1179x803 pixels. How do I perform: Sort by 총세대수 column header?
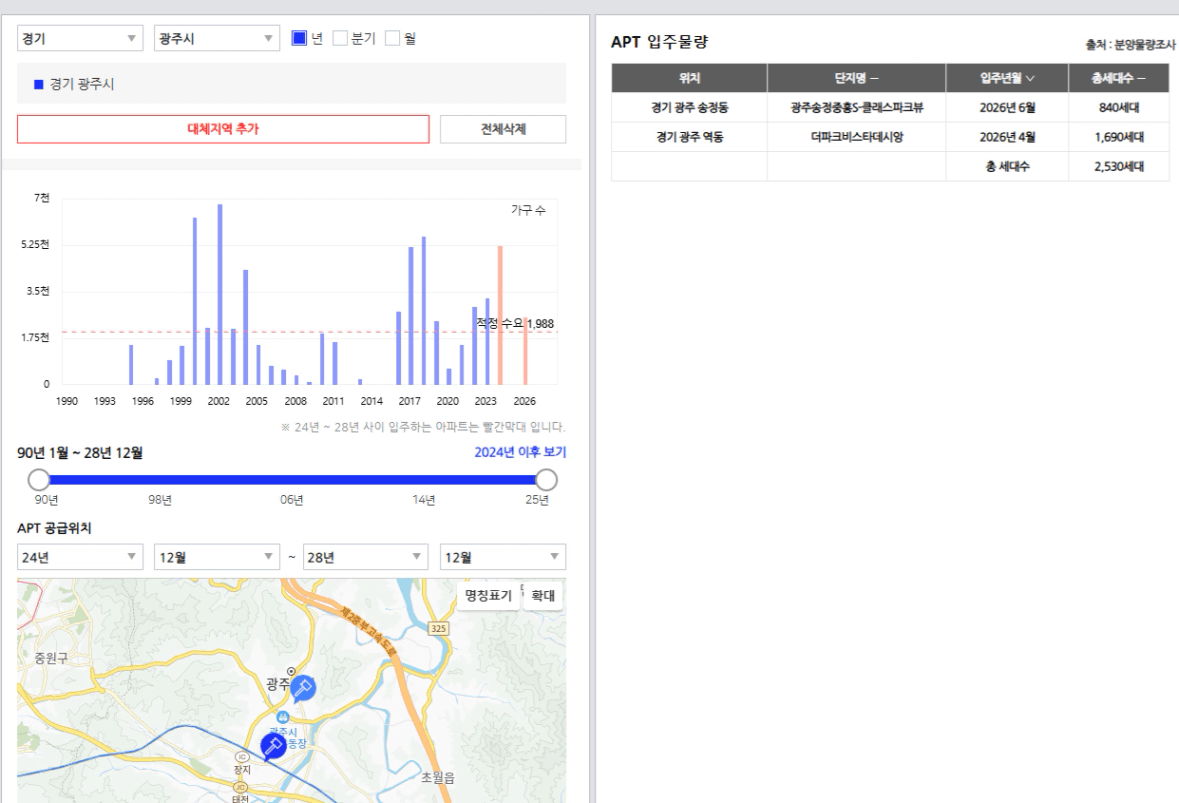pos(1118,78)
